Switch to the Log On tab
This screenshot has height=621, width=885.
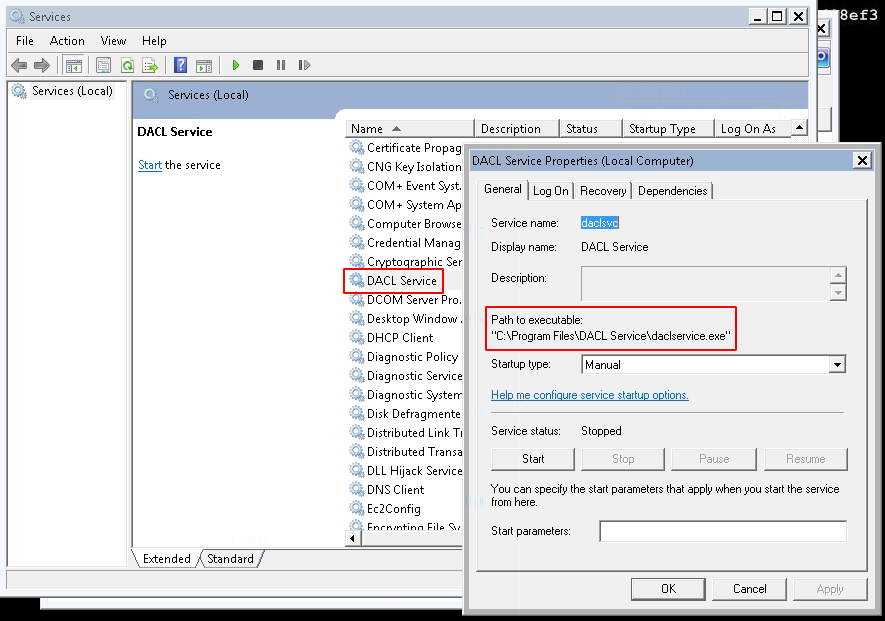point(550,191)
